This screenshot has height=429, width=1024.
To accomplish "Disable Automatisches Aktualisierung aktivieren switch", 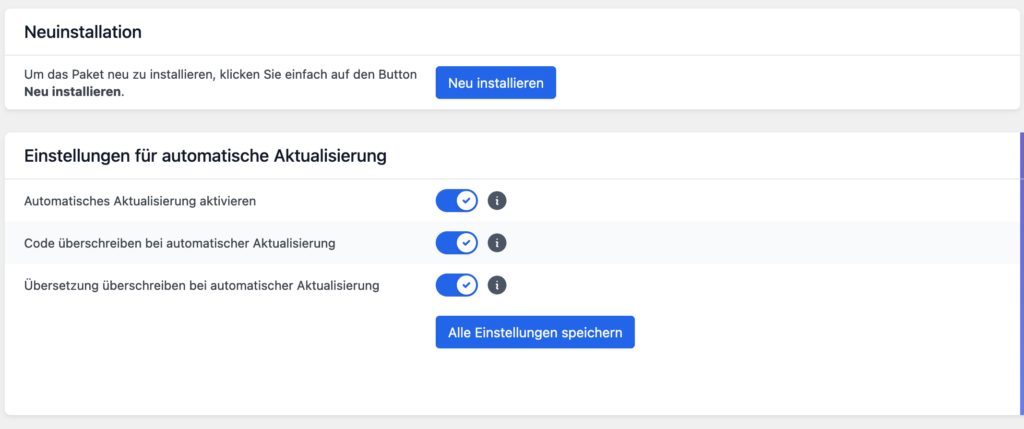I will (x=457, y=201).
